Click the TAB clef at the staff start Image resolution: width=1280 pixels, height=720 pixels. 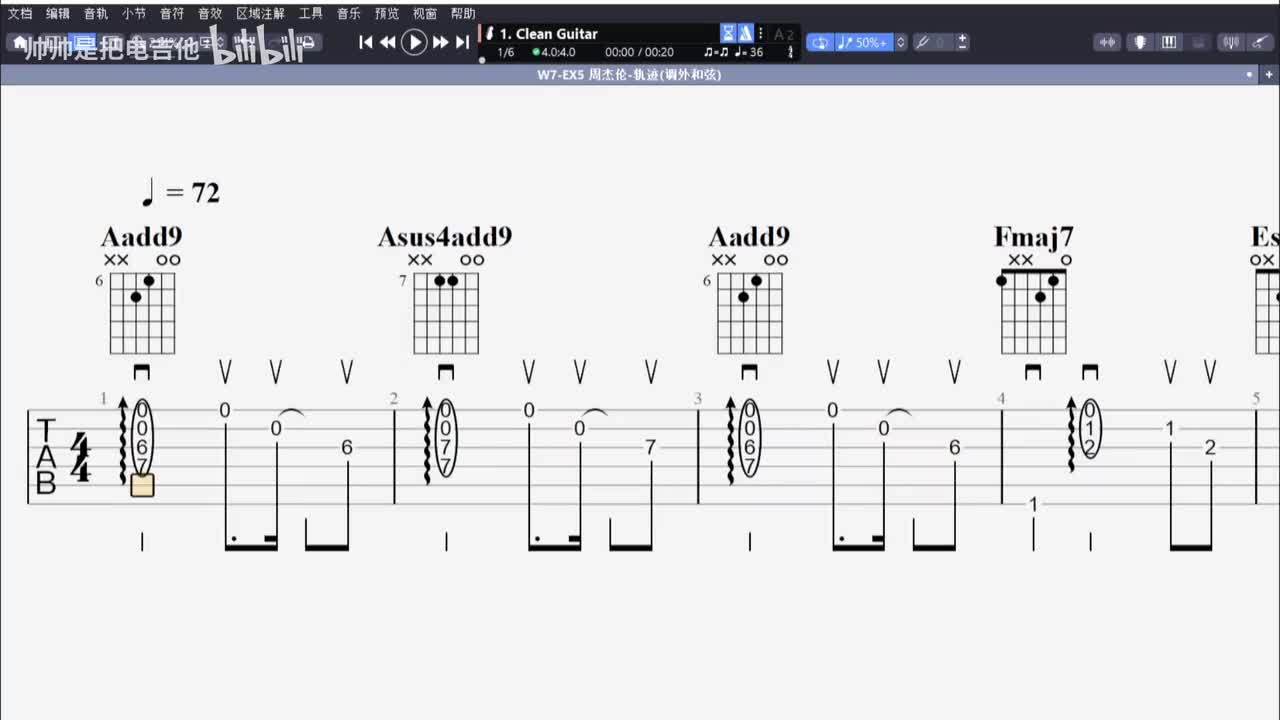click(x=46, y=457)
